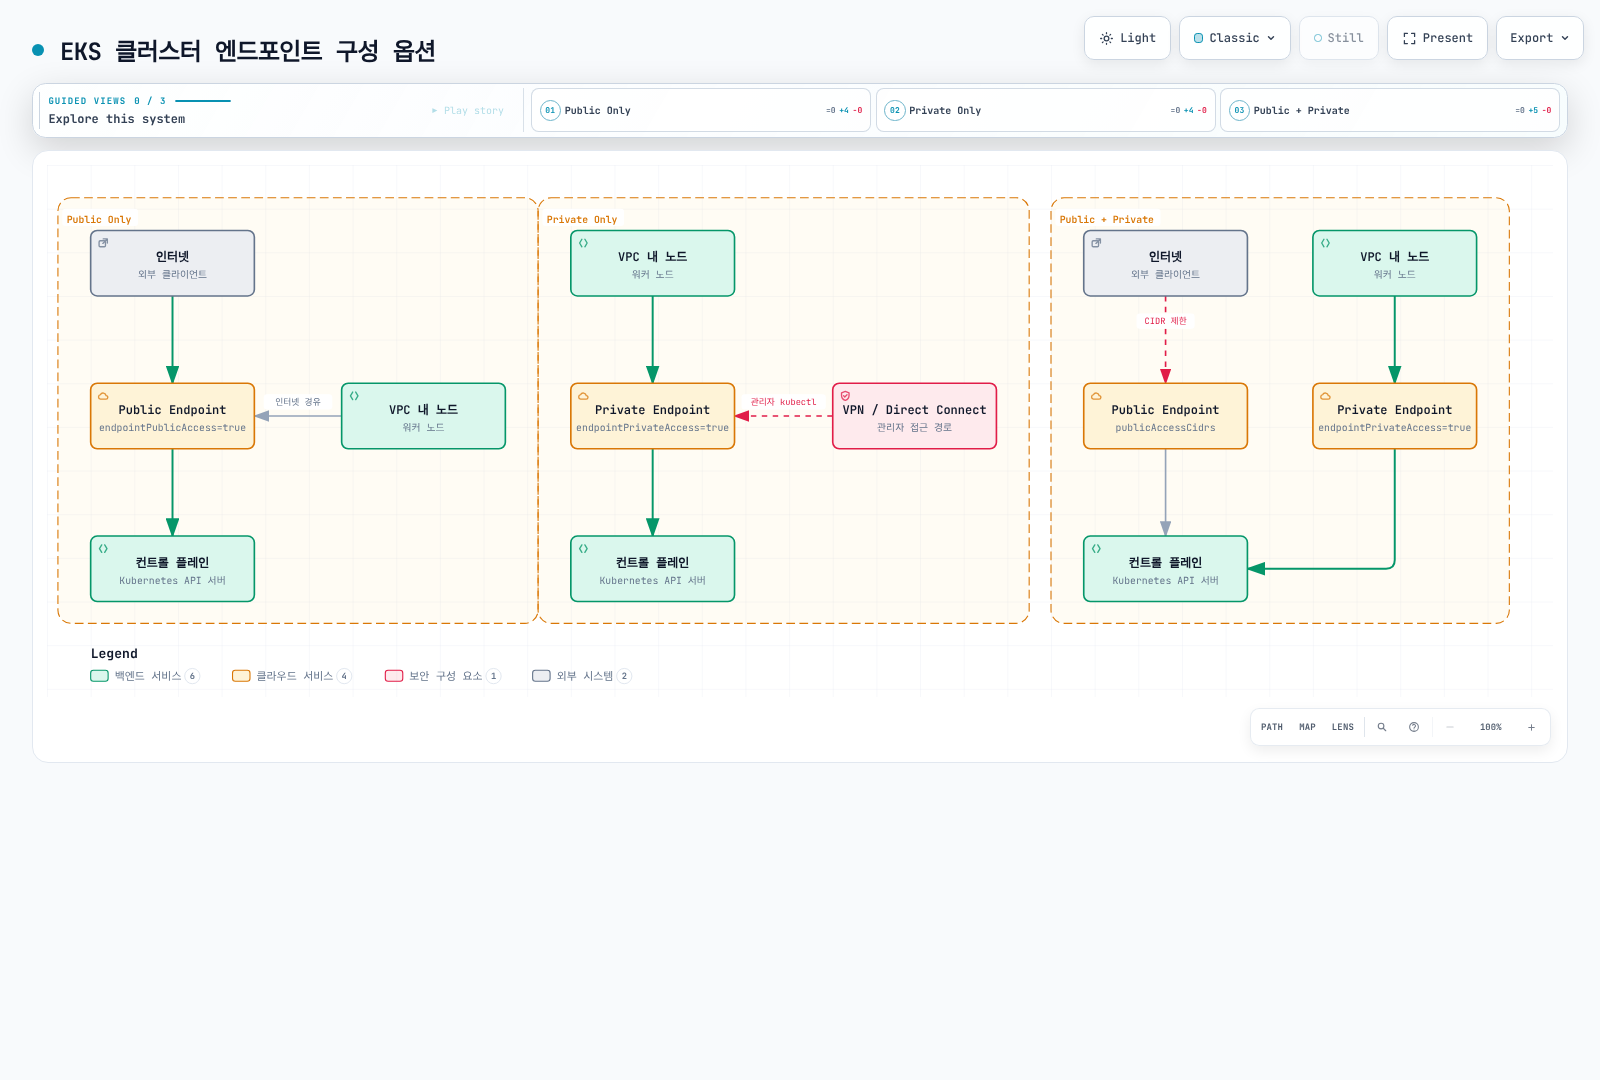The image size is (1600, 1080).
Task: Select Private Only Private Endpoint node
Action: click(x=653, y=416)
